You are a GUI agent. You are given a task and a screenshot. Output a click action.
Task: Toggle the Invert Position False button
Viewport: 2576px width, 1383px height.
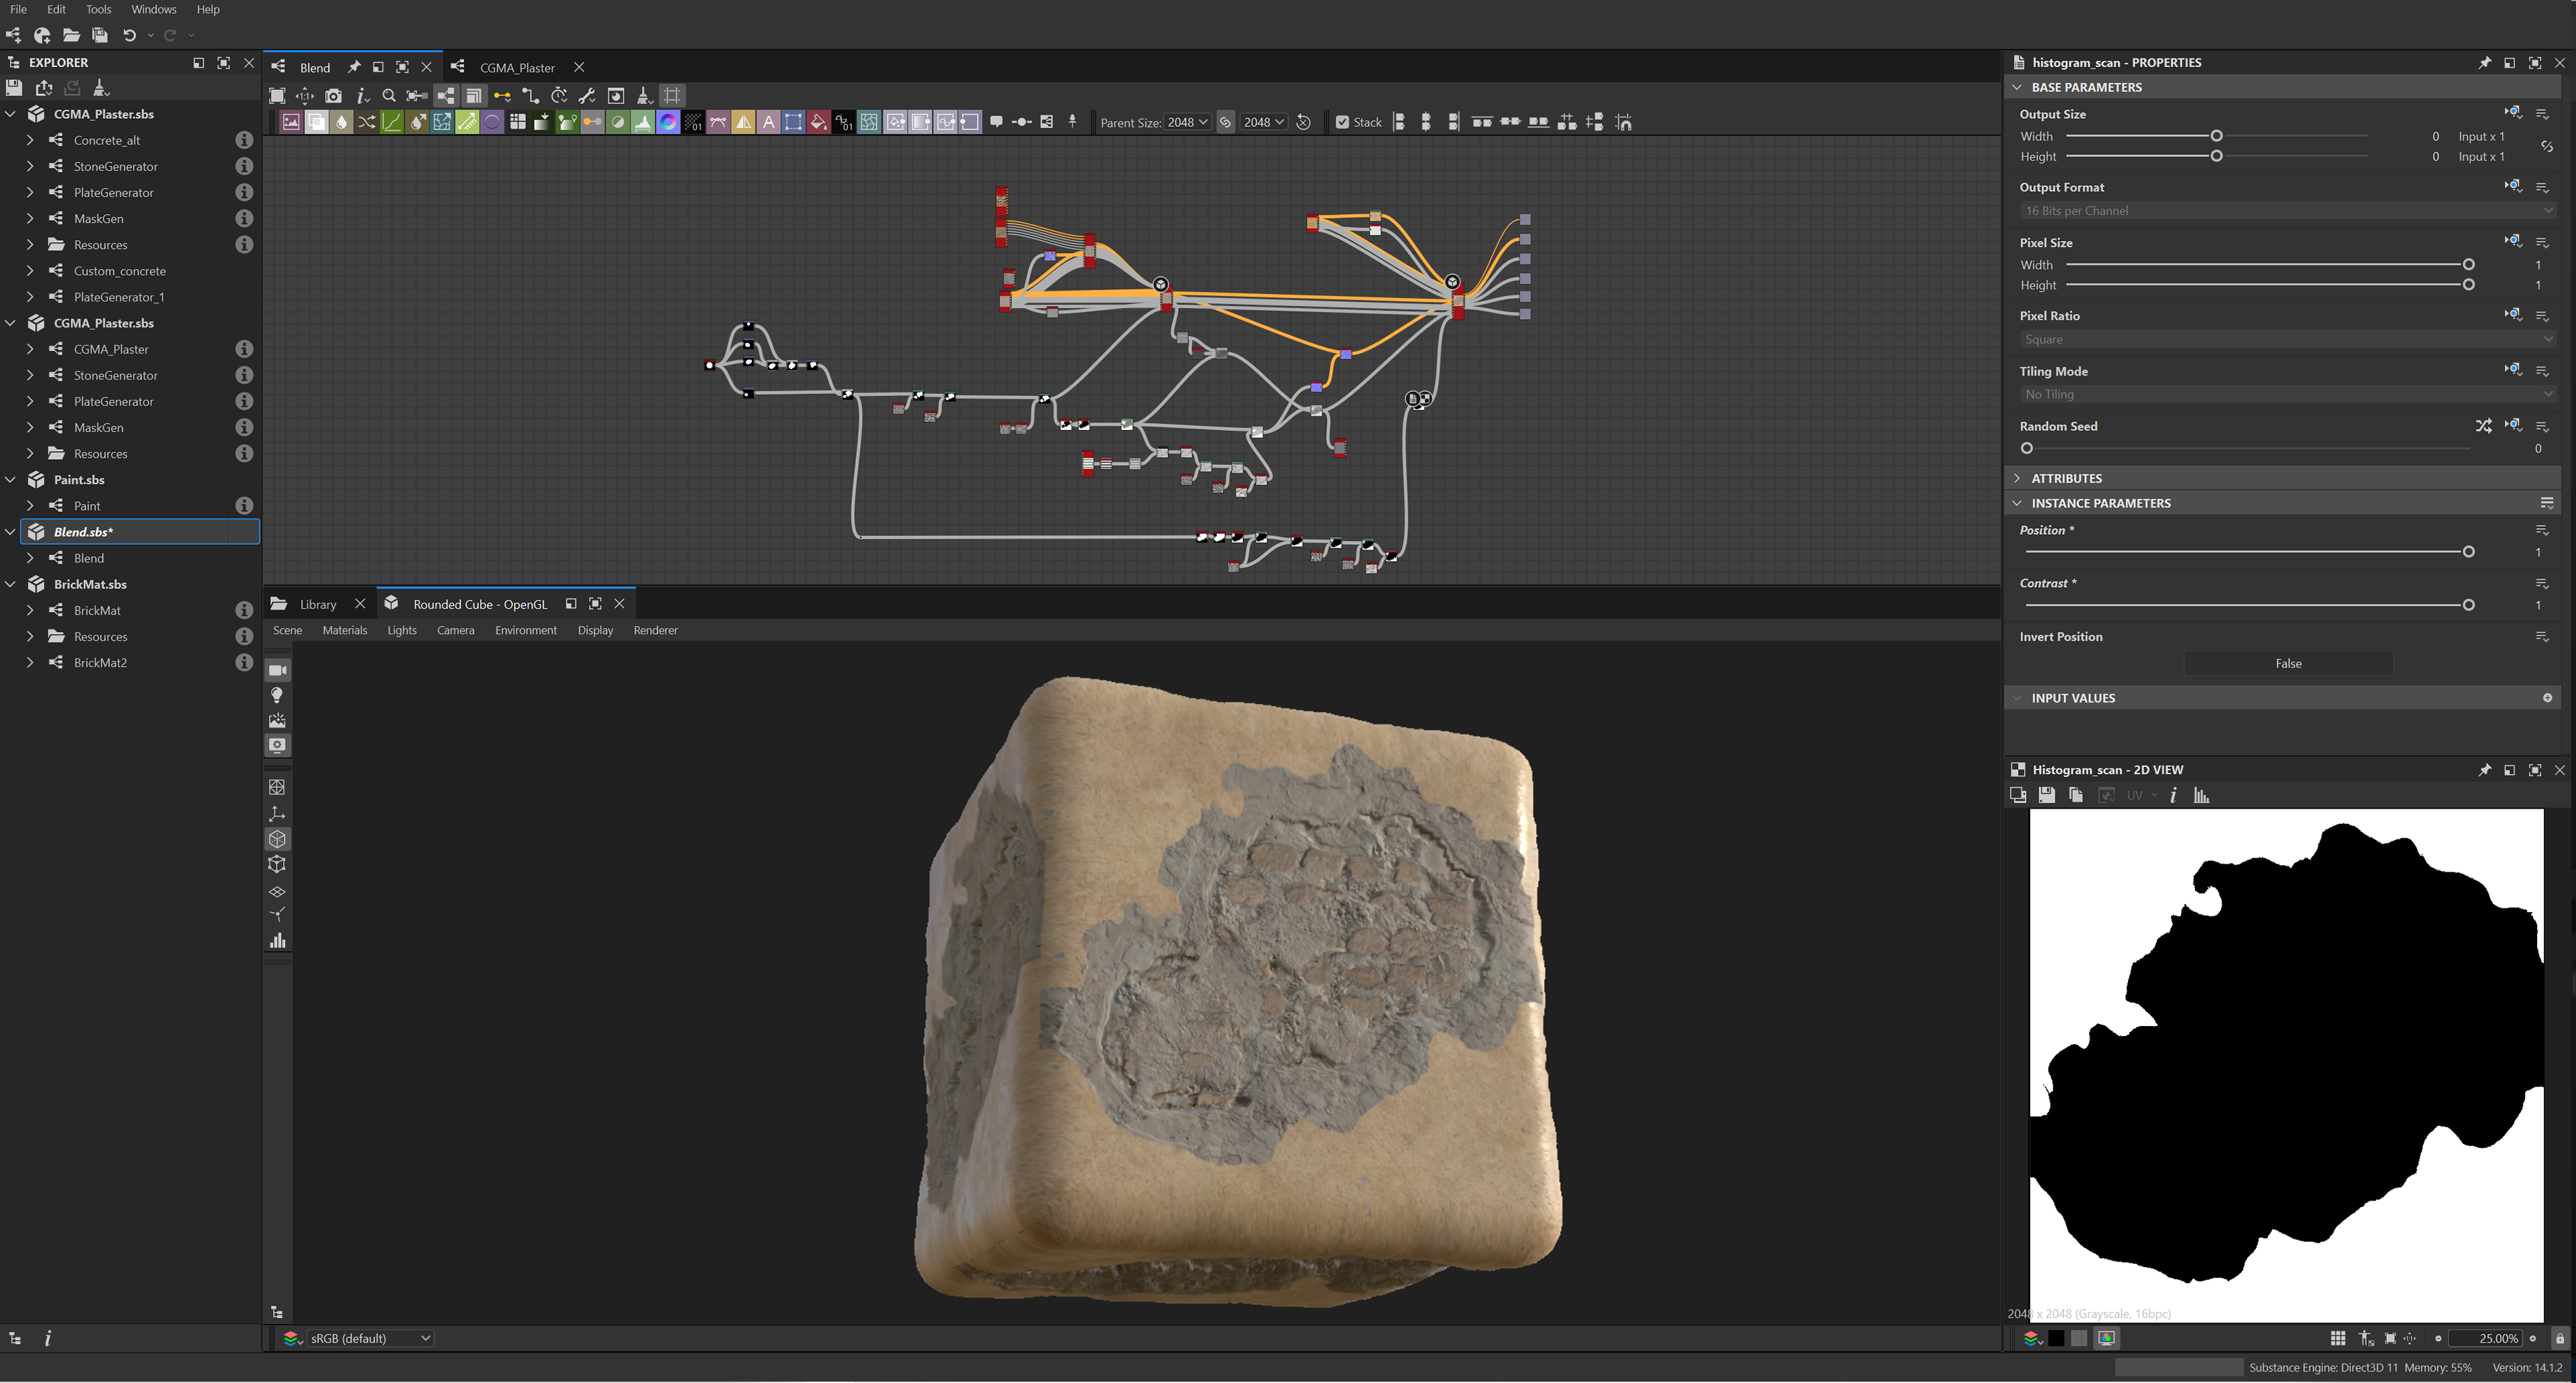pyautogui.click(x=2288, y=663)
